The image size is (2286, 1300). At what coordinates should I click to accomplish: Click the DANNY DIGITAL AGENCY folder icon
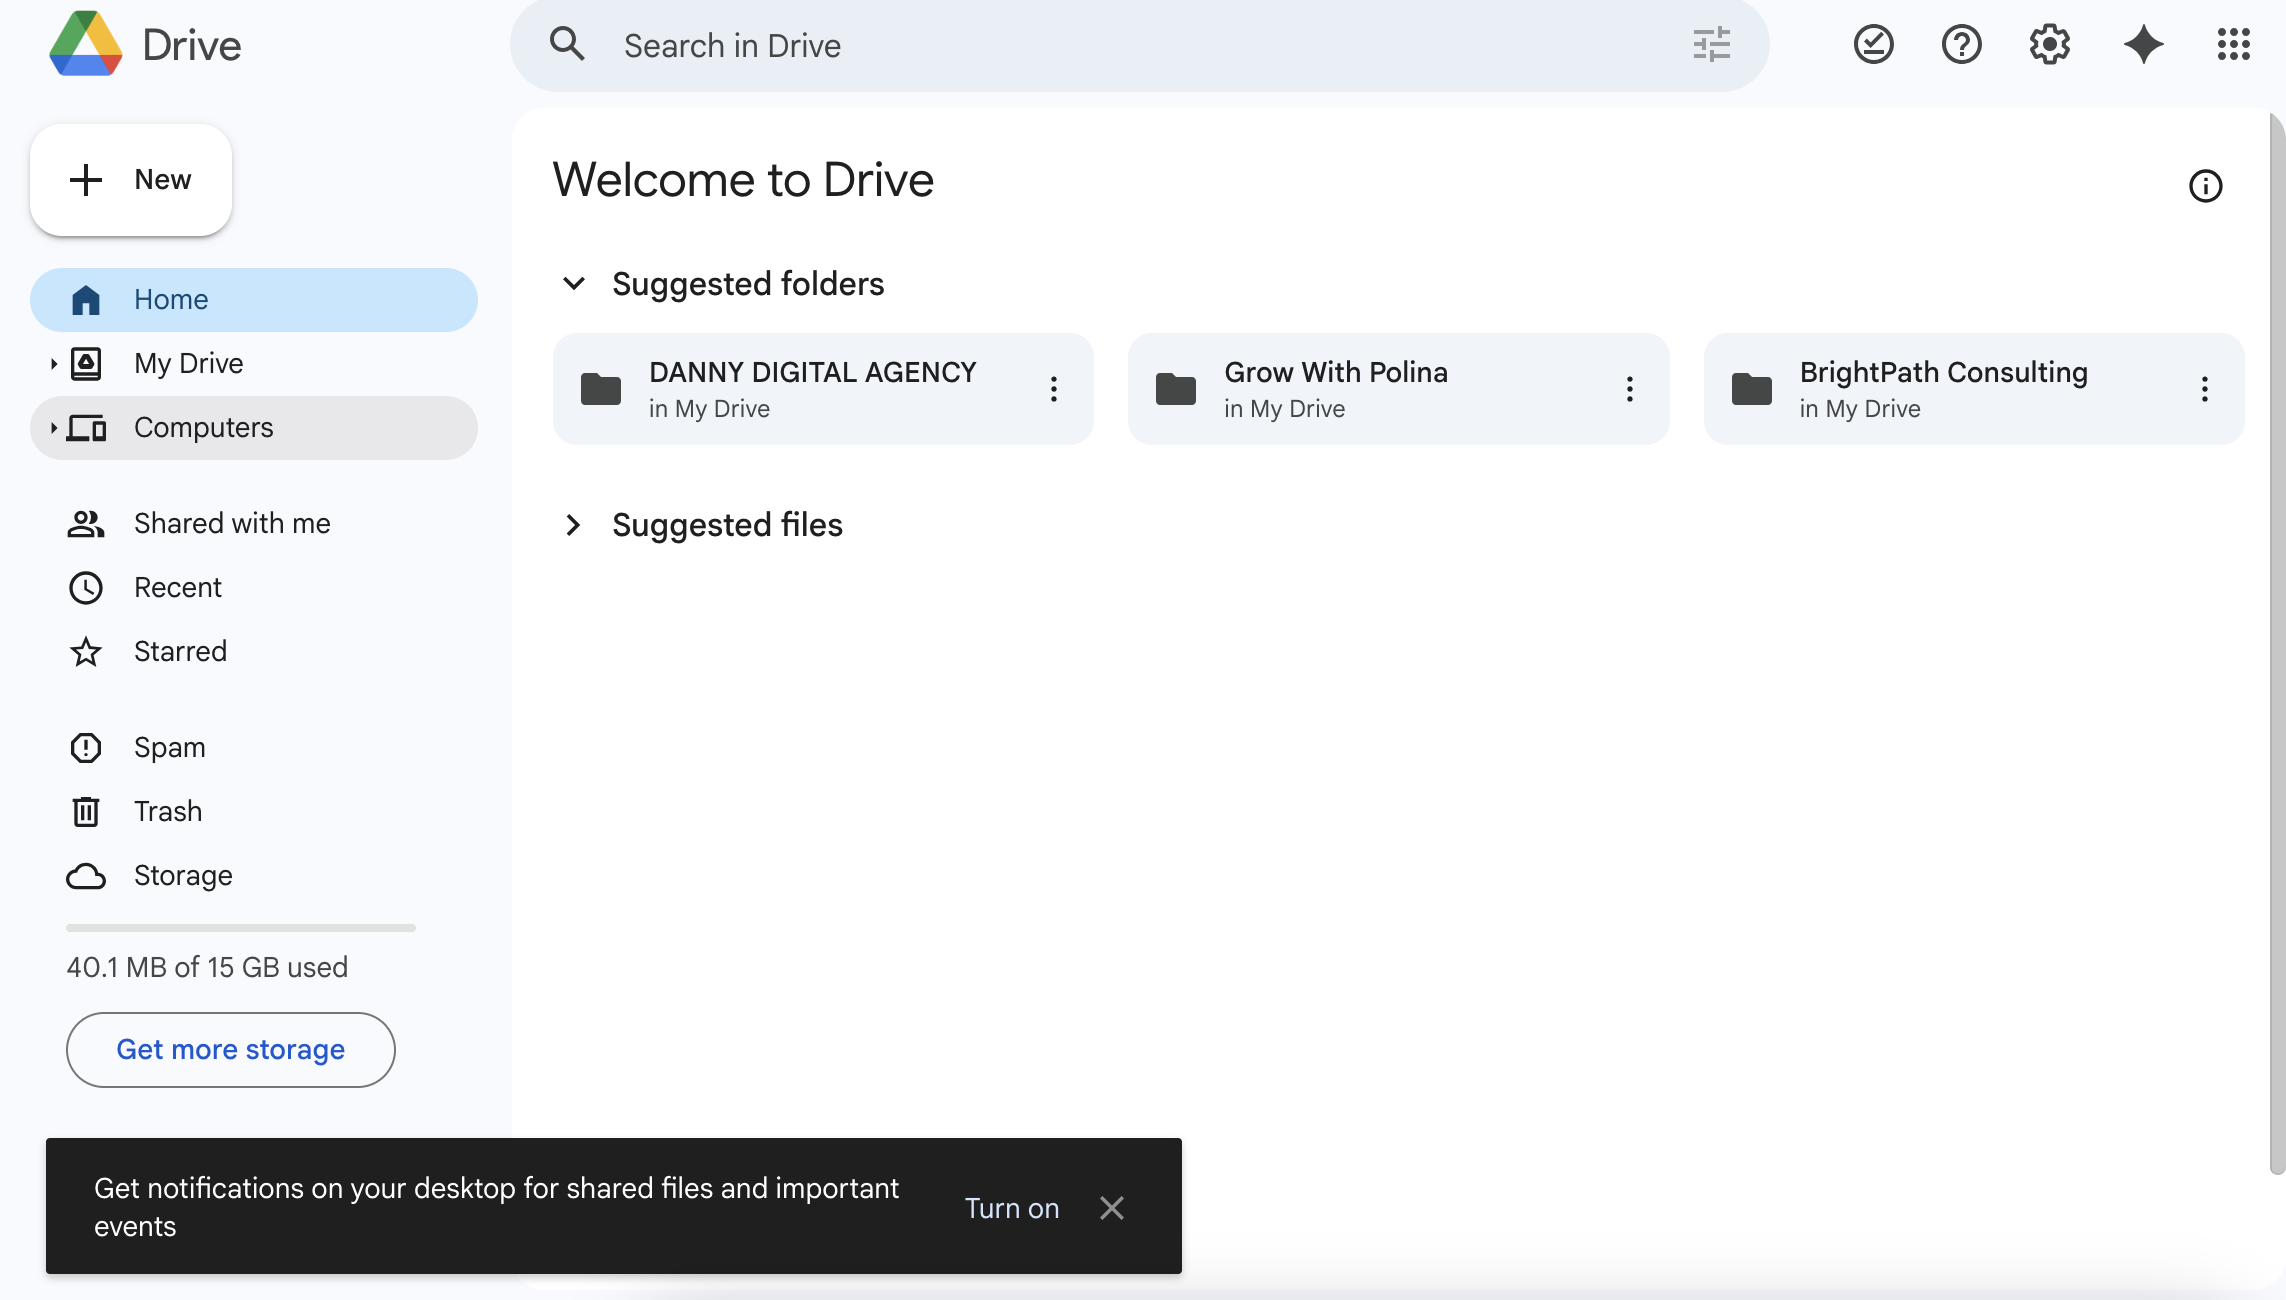click(x=601, y=389)
